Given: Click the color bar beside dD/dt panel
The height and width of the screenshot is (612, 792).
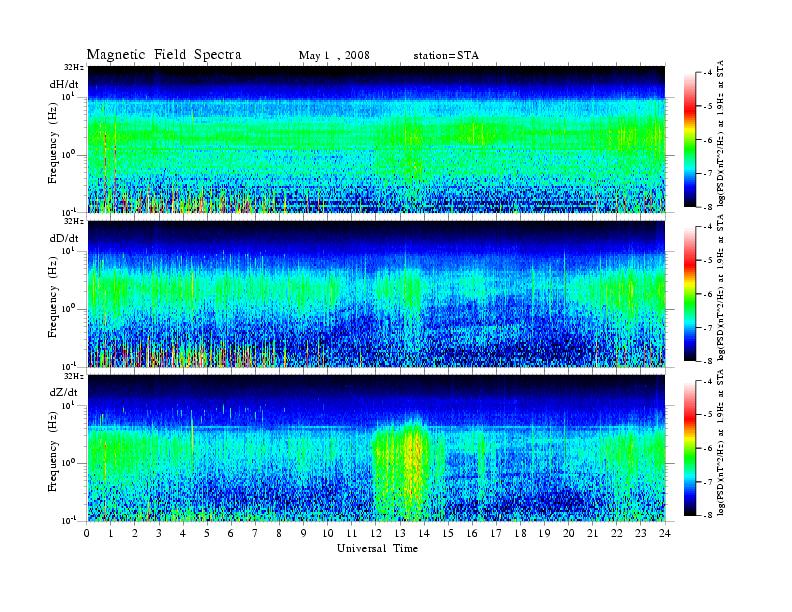Looking at the screenshot, I should pos(690,294).
